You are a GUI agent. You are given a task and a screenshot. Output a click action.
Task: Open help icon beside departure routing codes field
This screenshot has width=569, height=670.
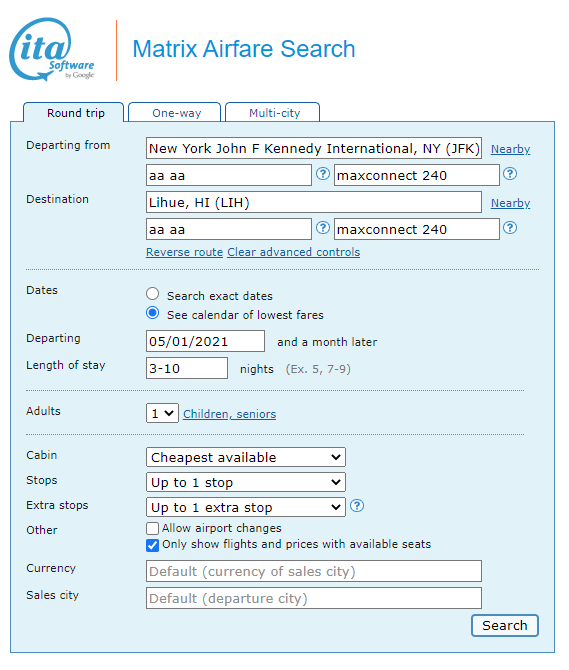point(323,174)
